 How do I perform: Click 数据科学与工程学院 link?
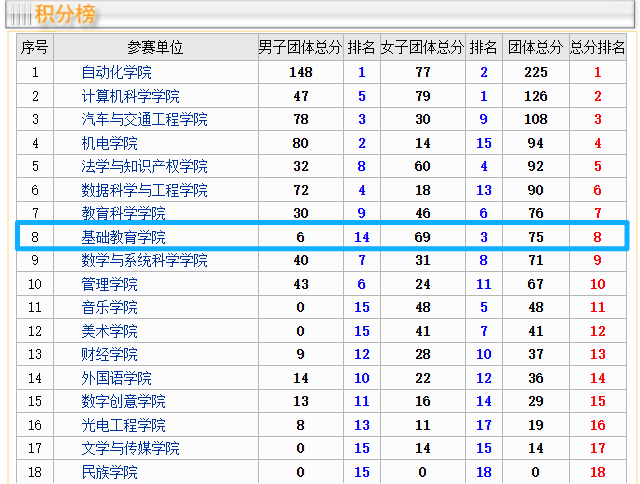point(144,190)
